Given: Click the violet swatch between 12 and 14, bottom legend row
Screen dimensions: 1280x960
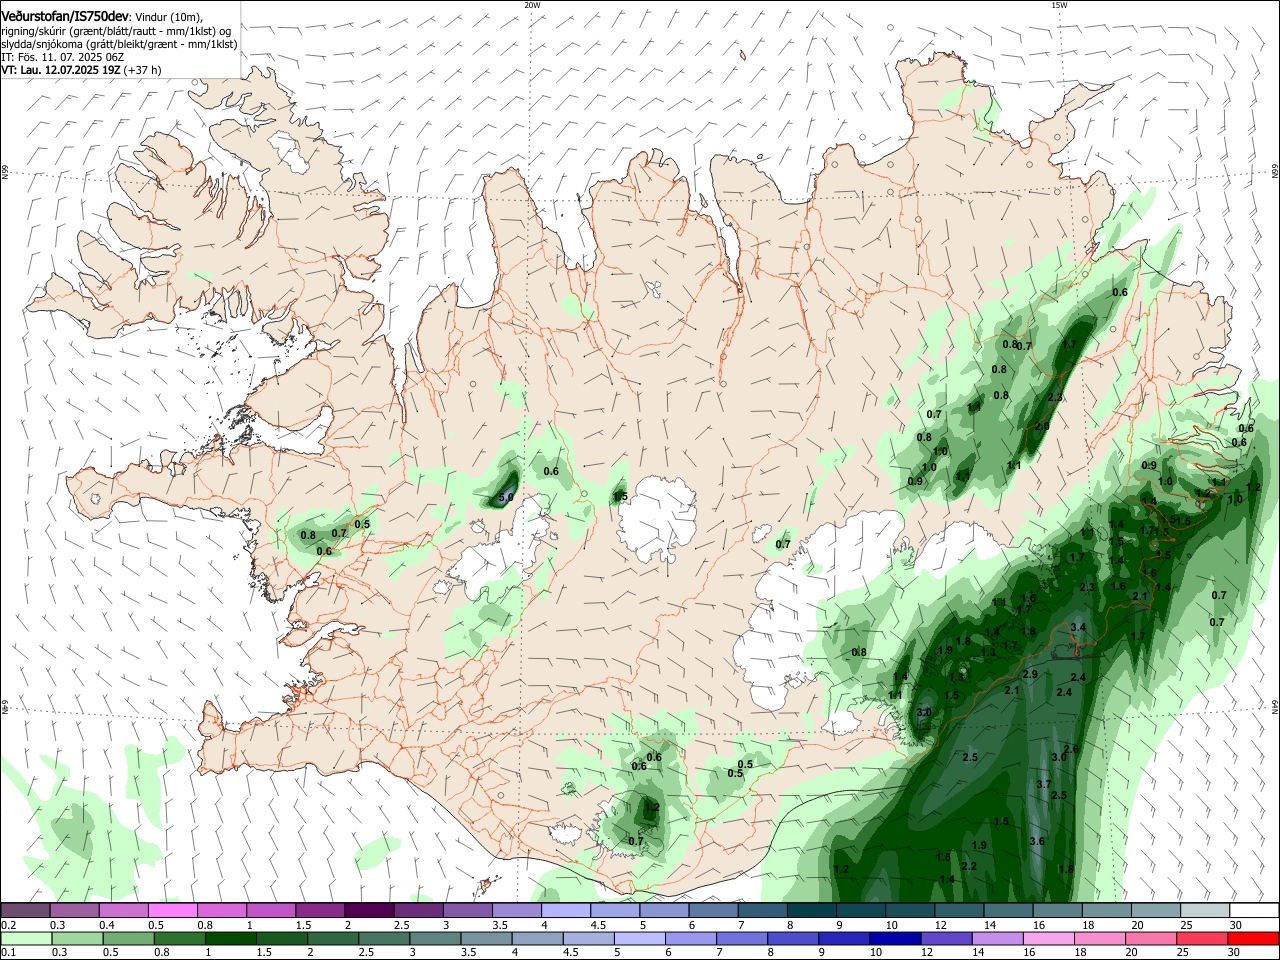Looking at the screenshot, I should (946, 938).
